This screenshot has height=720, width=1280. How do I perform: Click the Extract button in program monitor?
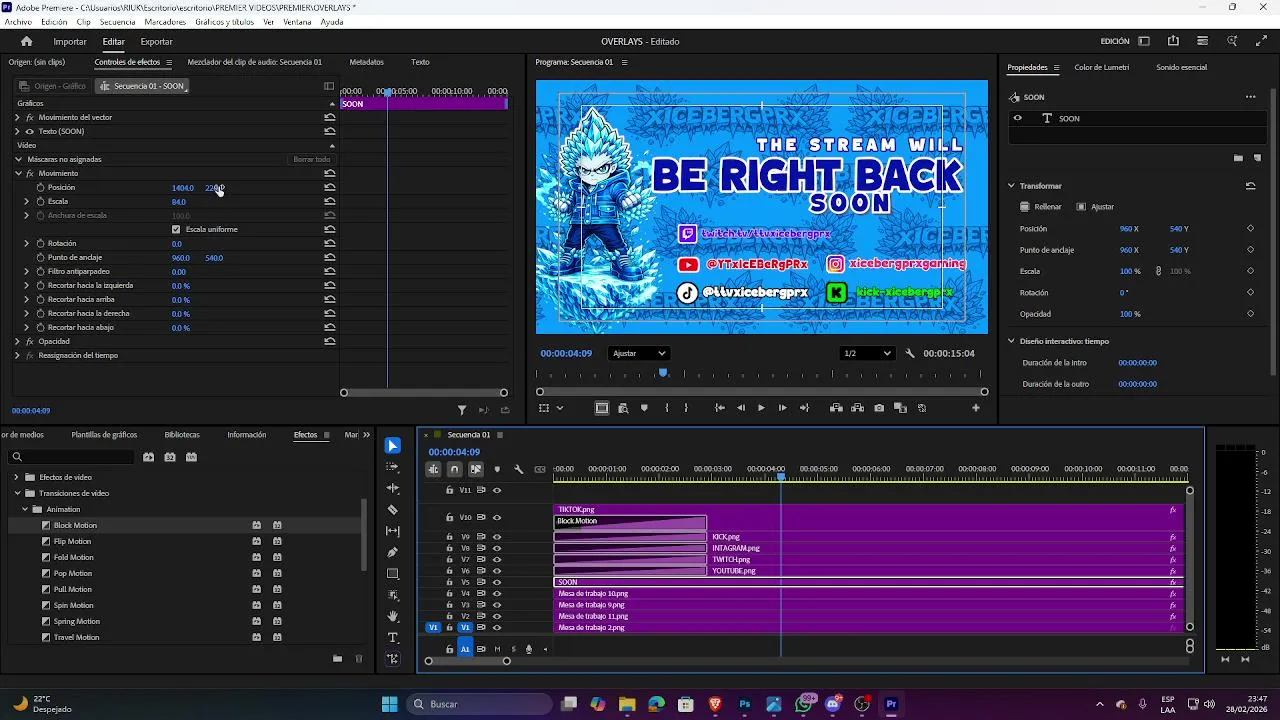858,408
